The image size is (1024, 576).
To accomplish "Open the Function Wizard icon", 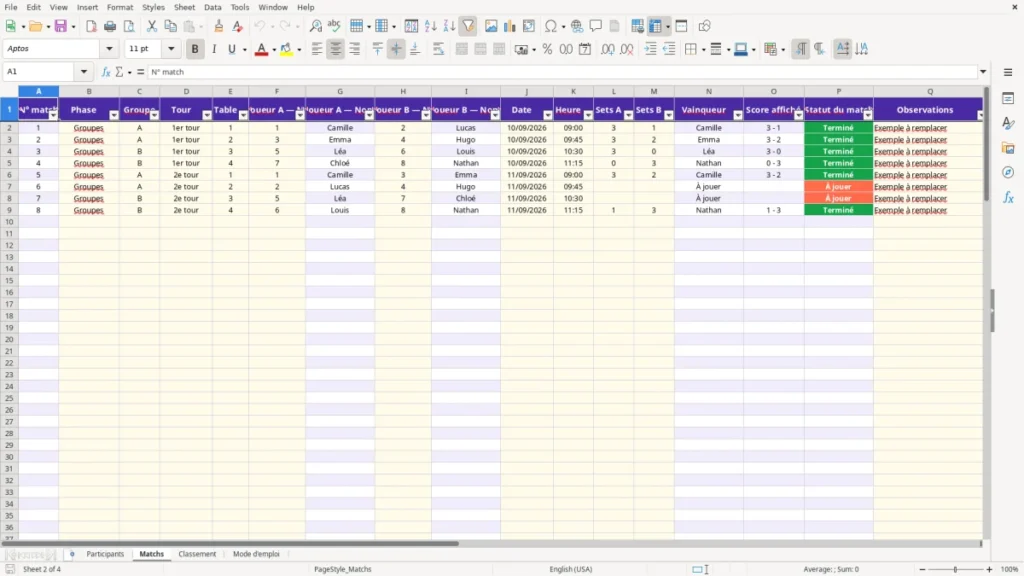I will coord(106,72).
